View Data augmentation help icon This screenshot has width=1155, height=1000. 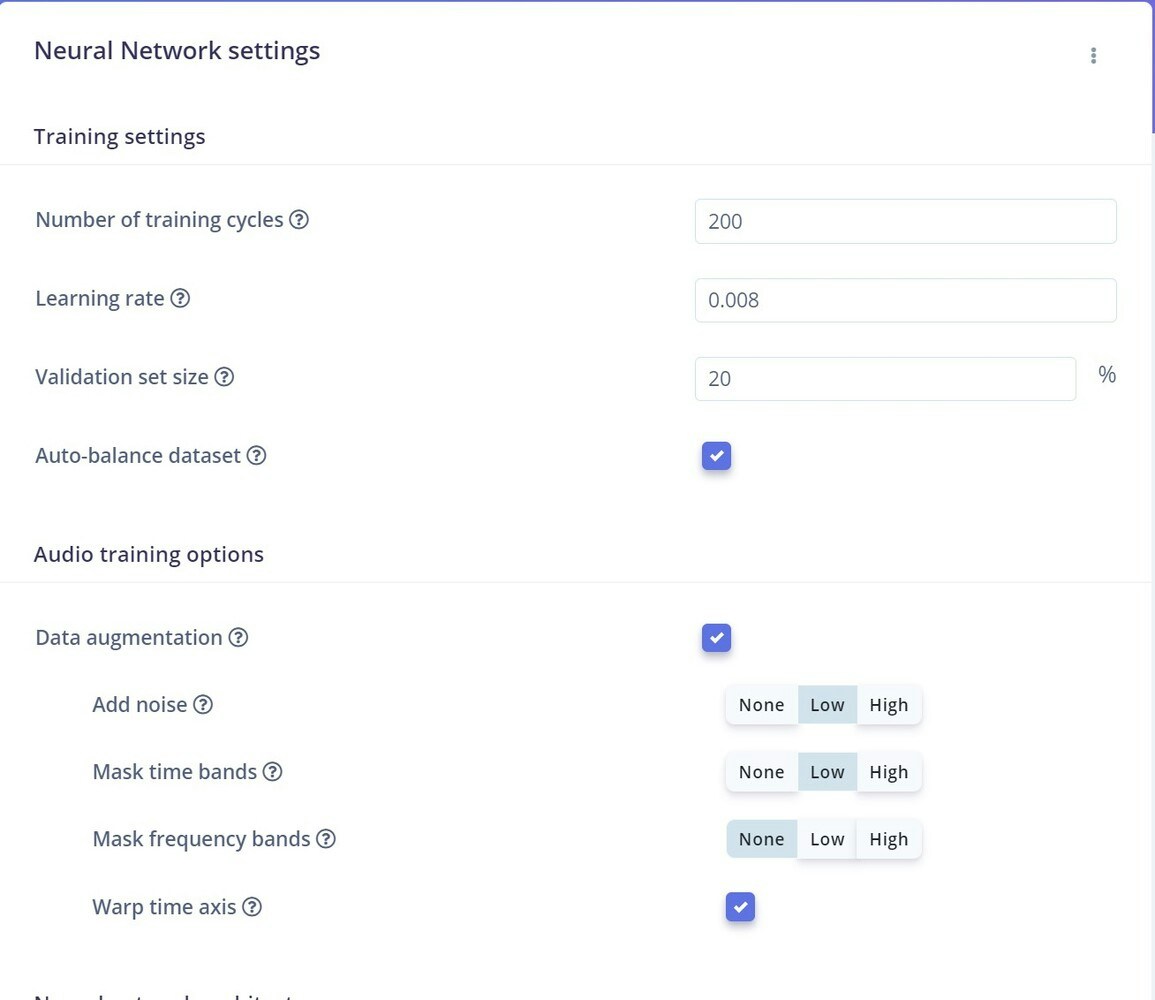click(x=238, y=638)
